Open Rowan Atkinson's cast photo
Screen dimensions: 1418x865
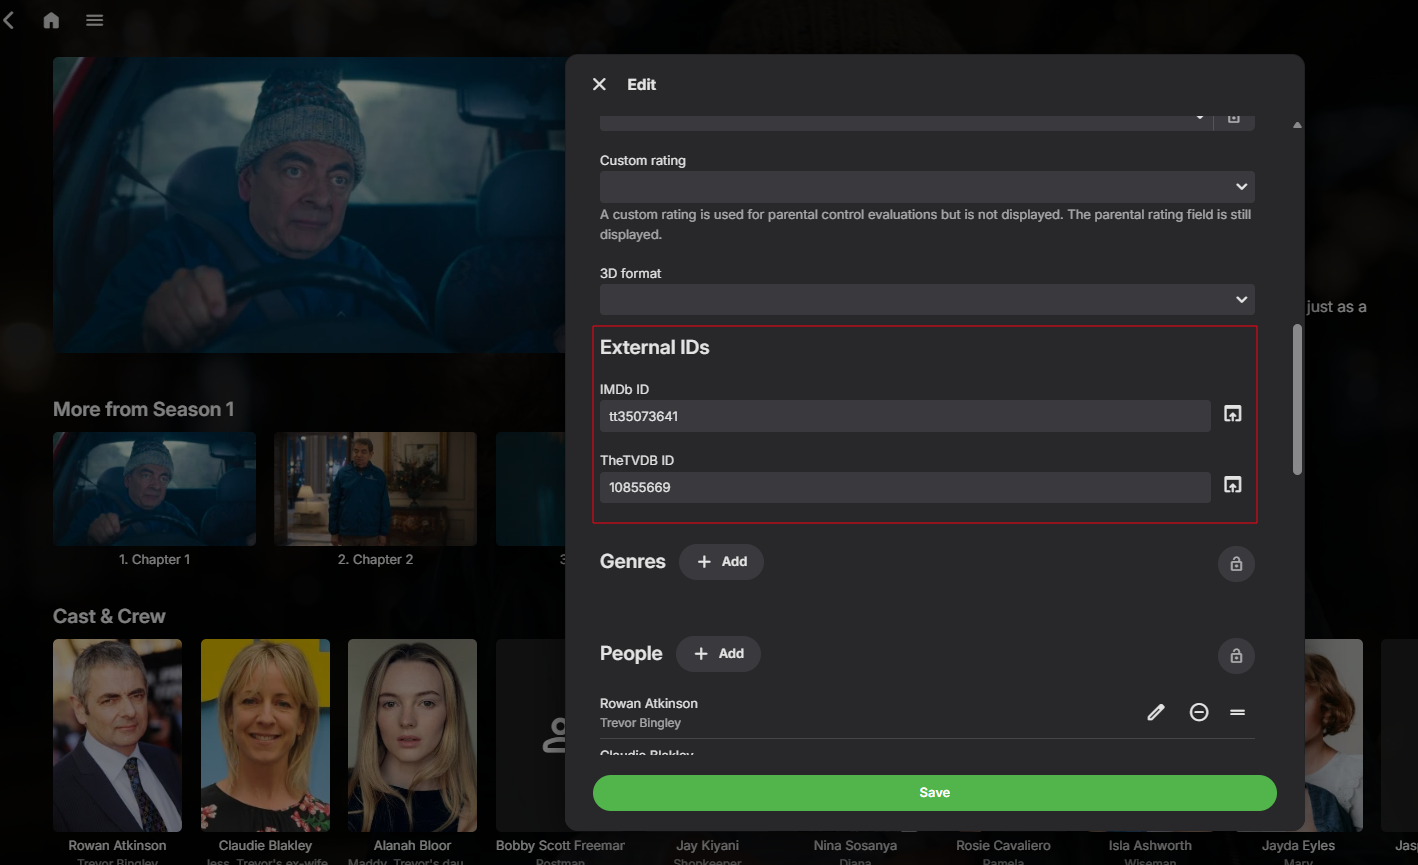click(117, 736)
